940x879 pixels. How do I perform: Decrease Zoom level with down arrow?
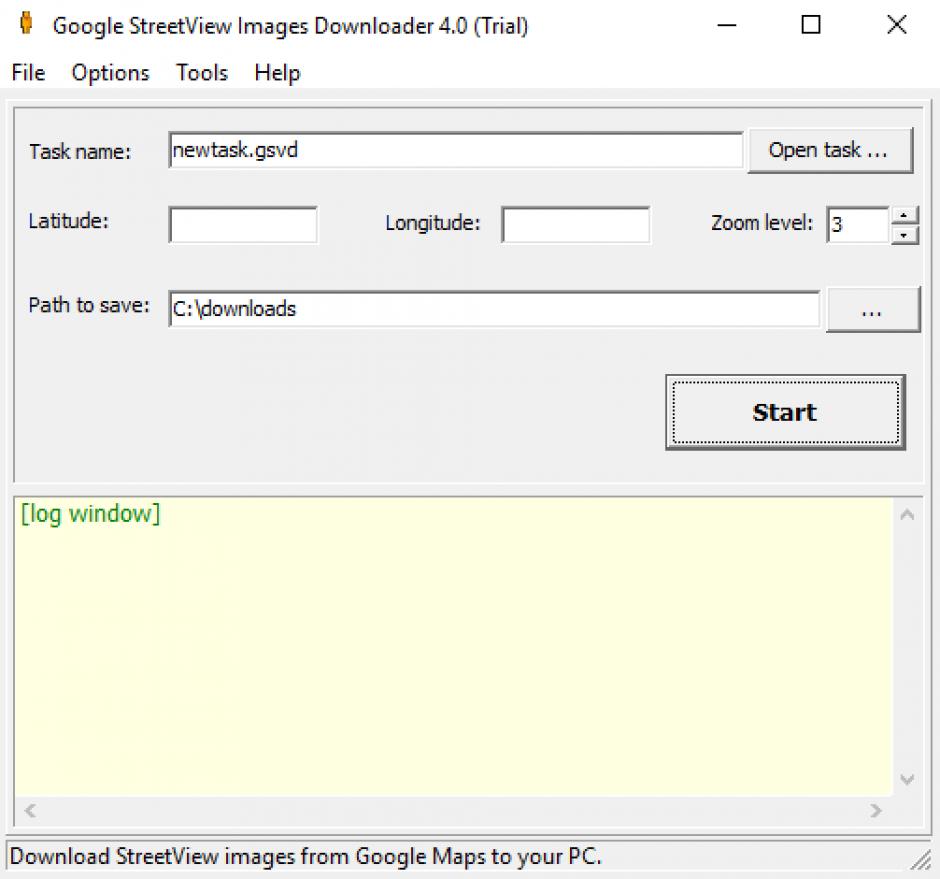point(905,235)
